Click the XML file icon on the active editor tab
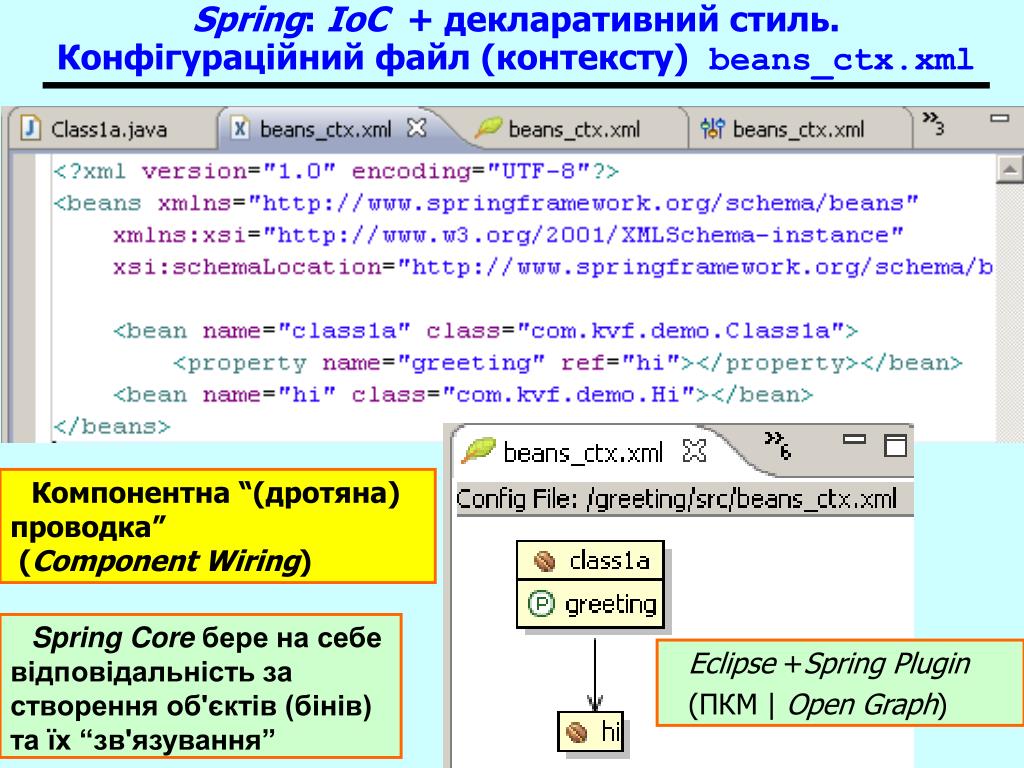 tap(240, 128)
